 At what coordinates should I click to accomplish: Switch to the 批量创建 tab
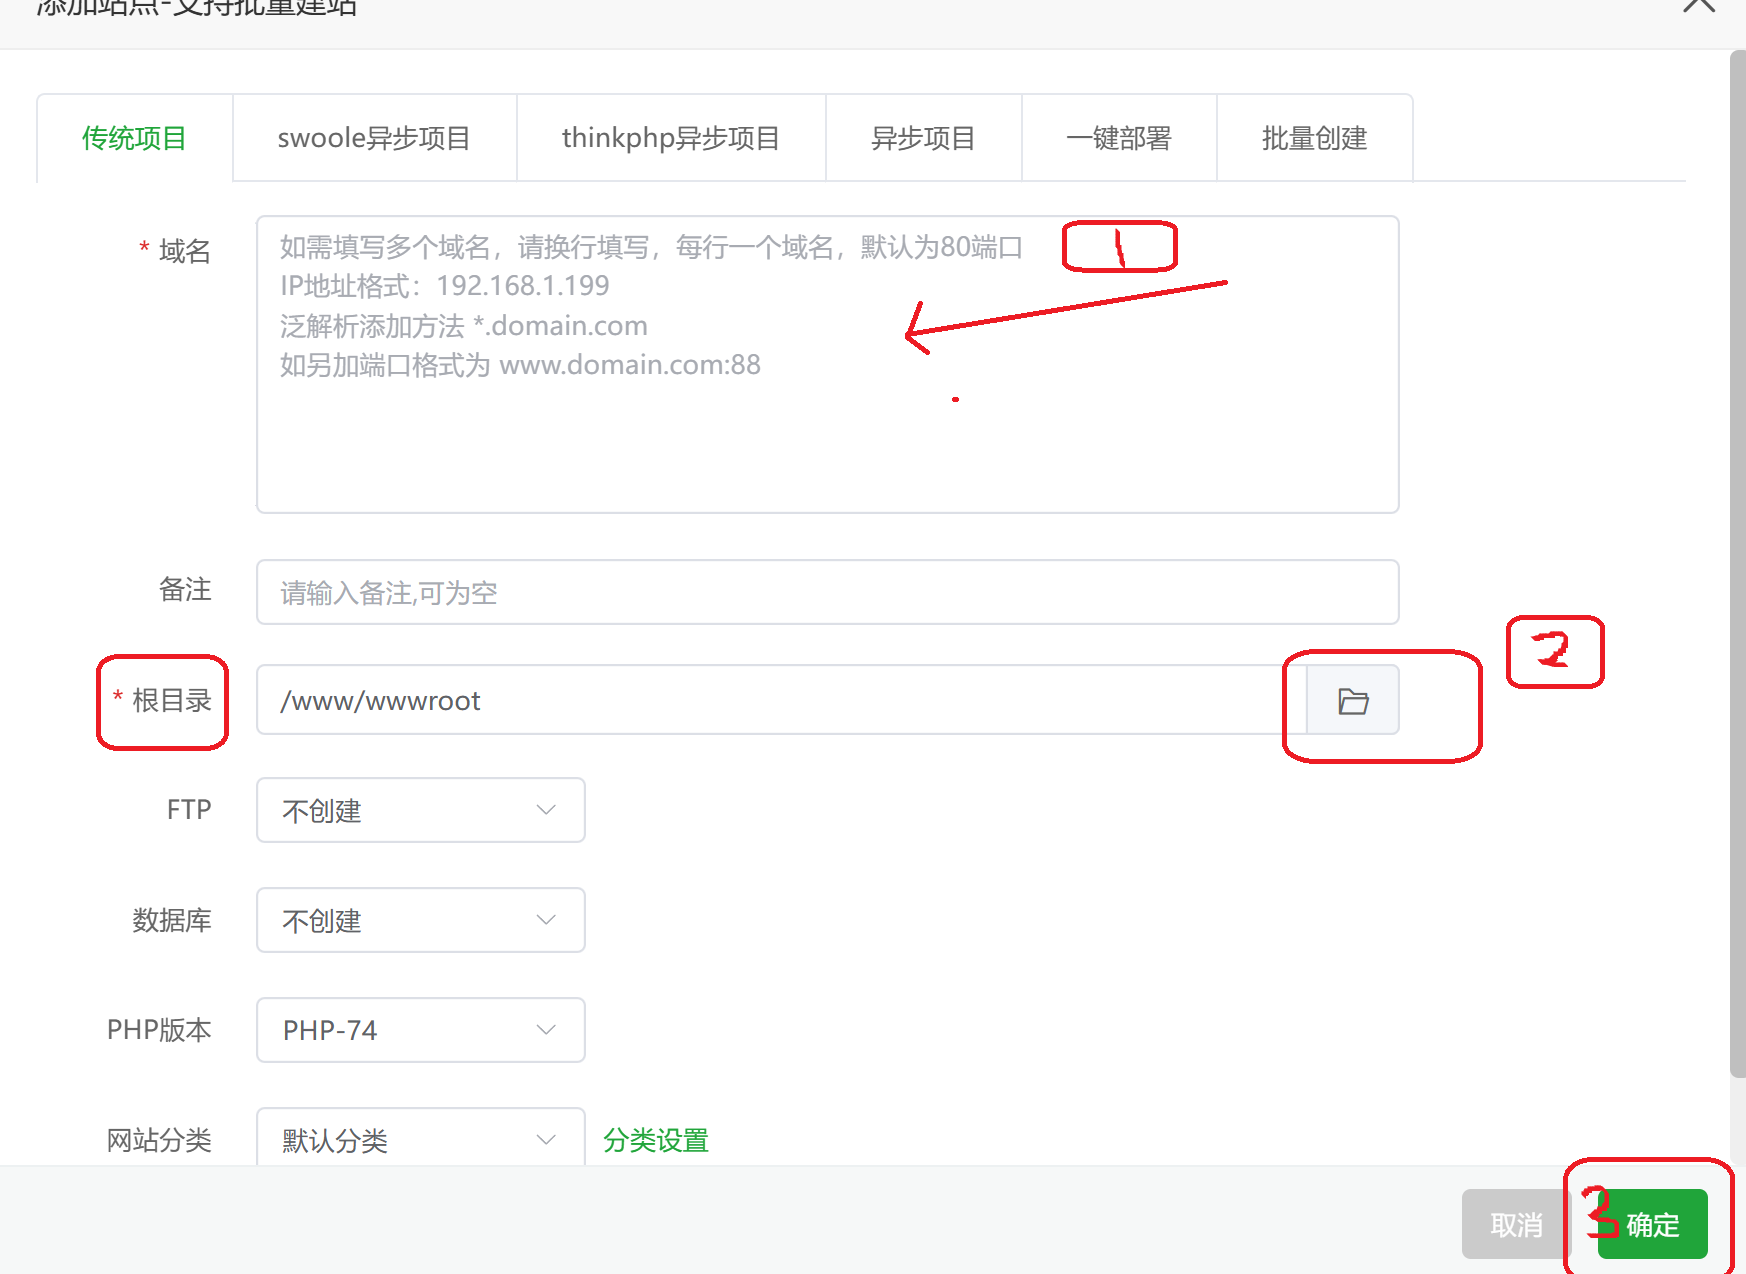pos(1314,138)
